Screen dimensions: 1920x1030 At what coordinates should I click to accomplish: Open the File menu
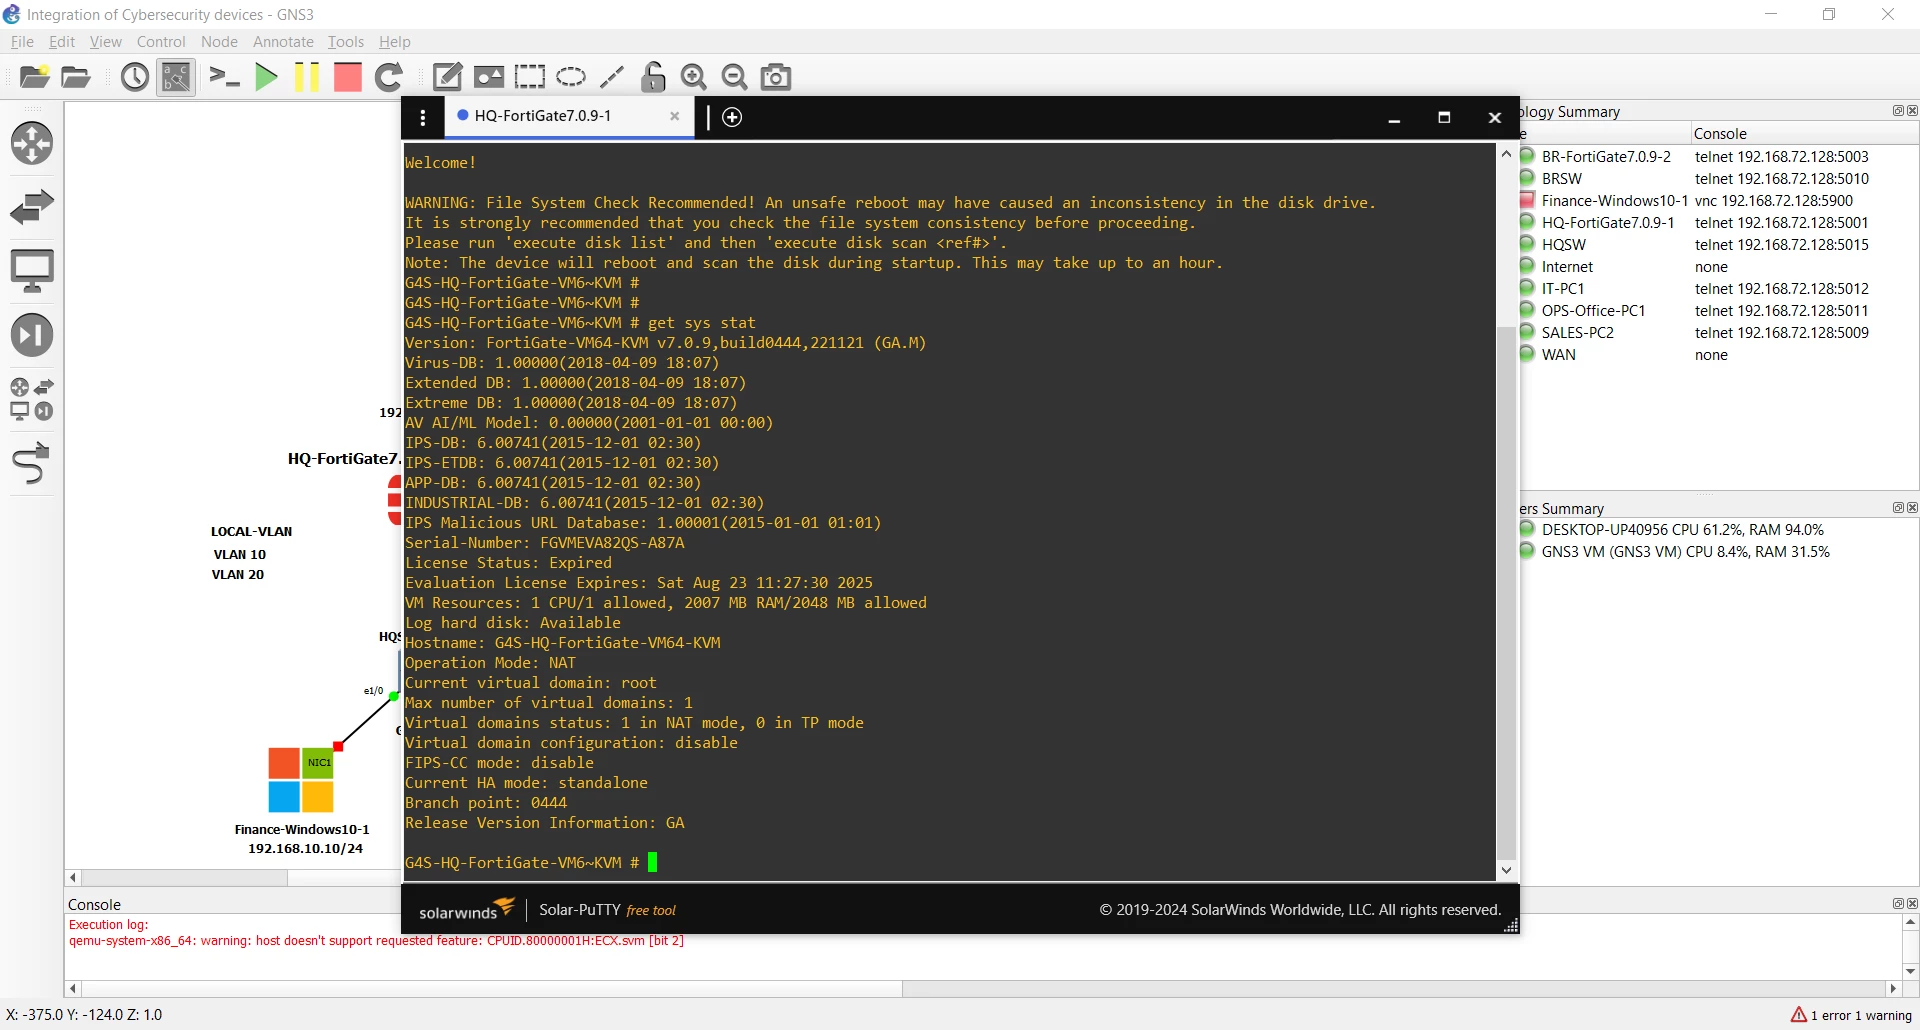click(22, 42)
